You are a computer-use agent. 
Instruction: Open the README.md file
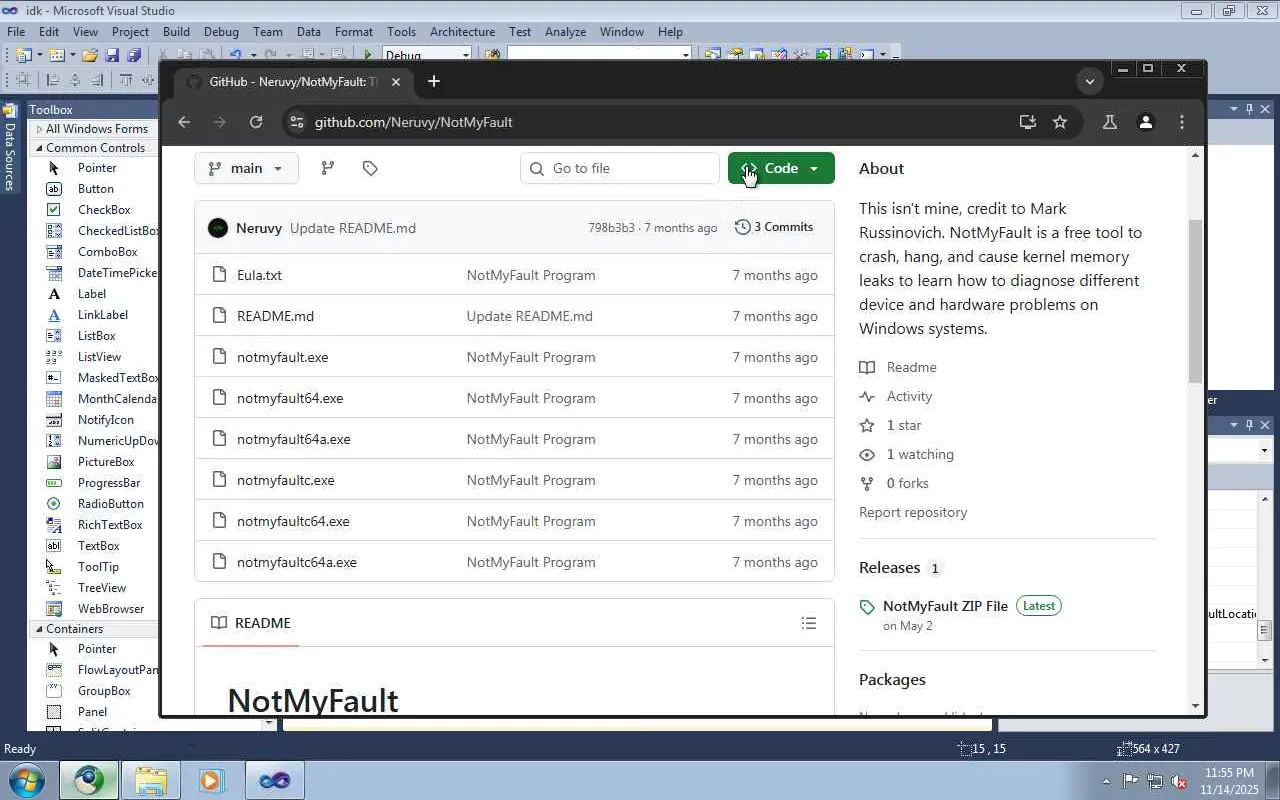point(275,316)
